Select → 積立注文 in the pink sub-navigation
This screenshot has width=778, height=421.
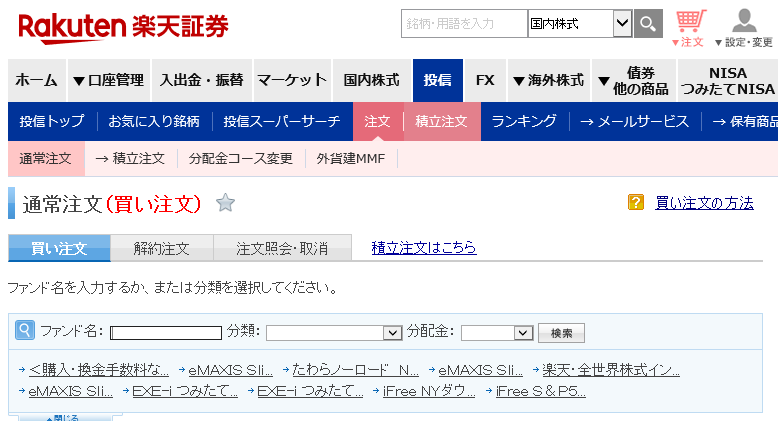click(x=130, y=159)
